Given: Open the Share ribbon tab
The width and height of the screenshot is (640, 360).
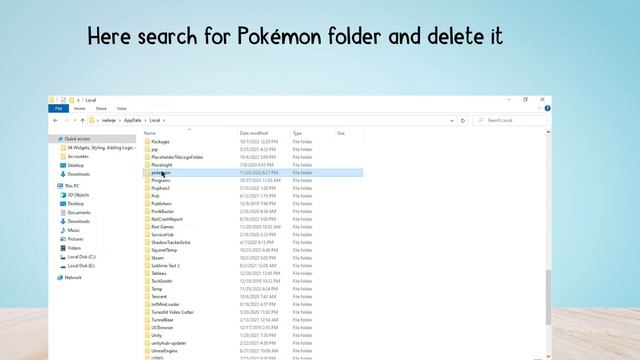Looking at the screenshot, I should (x=101, y=109).
